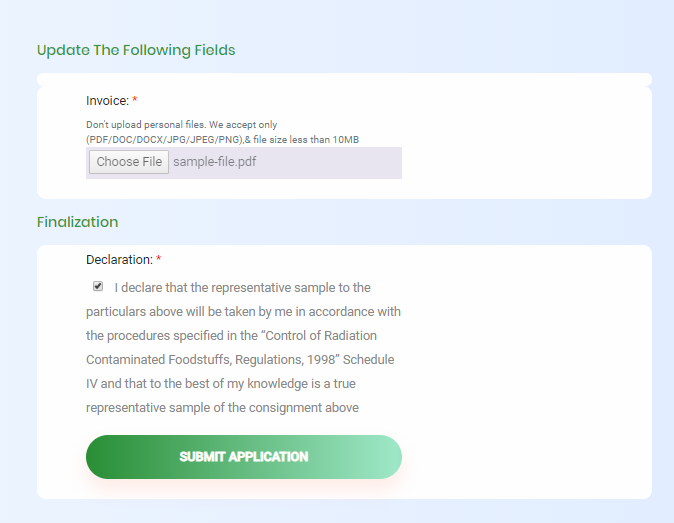Screen dimensions: 674x523
Task: Click the Declaration field label
Action: (119, 260)
